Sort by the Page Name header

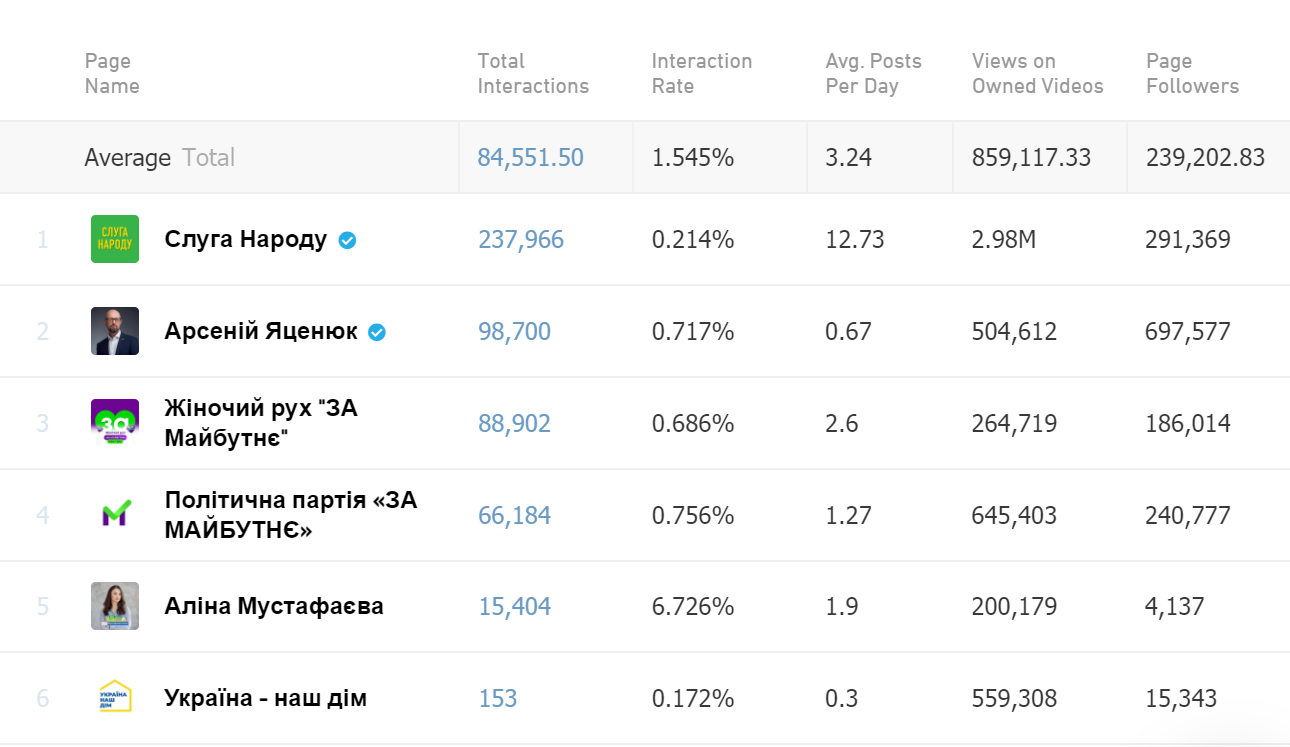click(112, 74)
